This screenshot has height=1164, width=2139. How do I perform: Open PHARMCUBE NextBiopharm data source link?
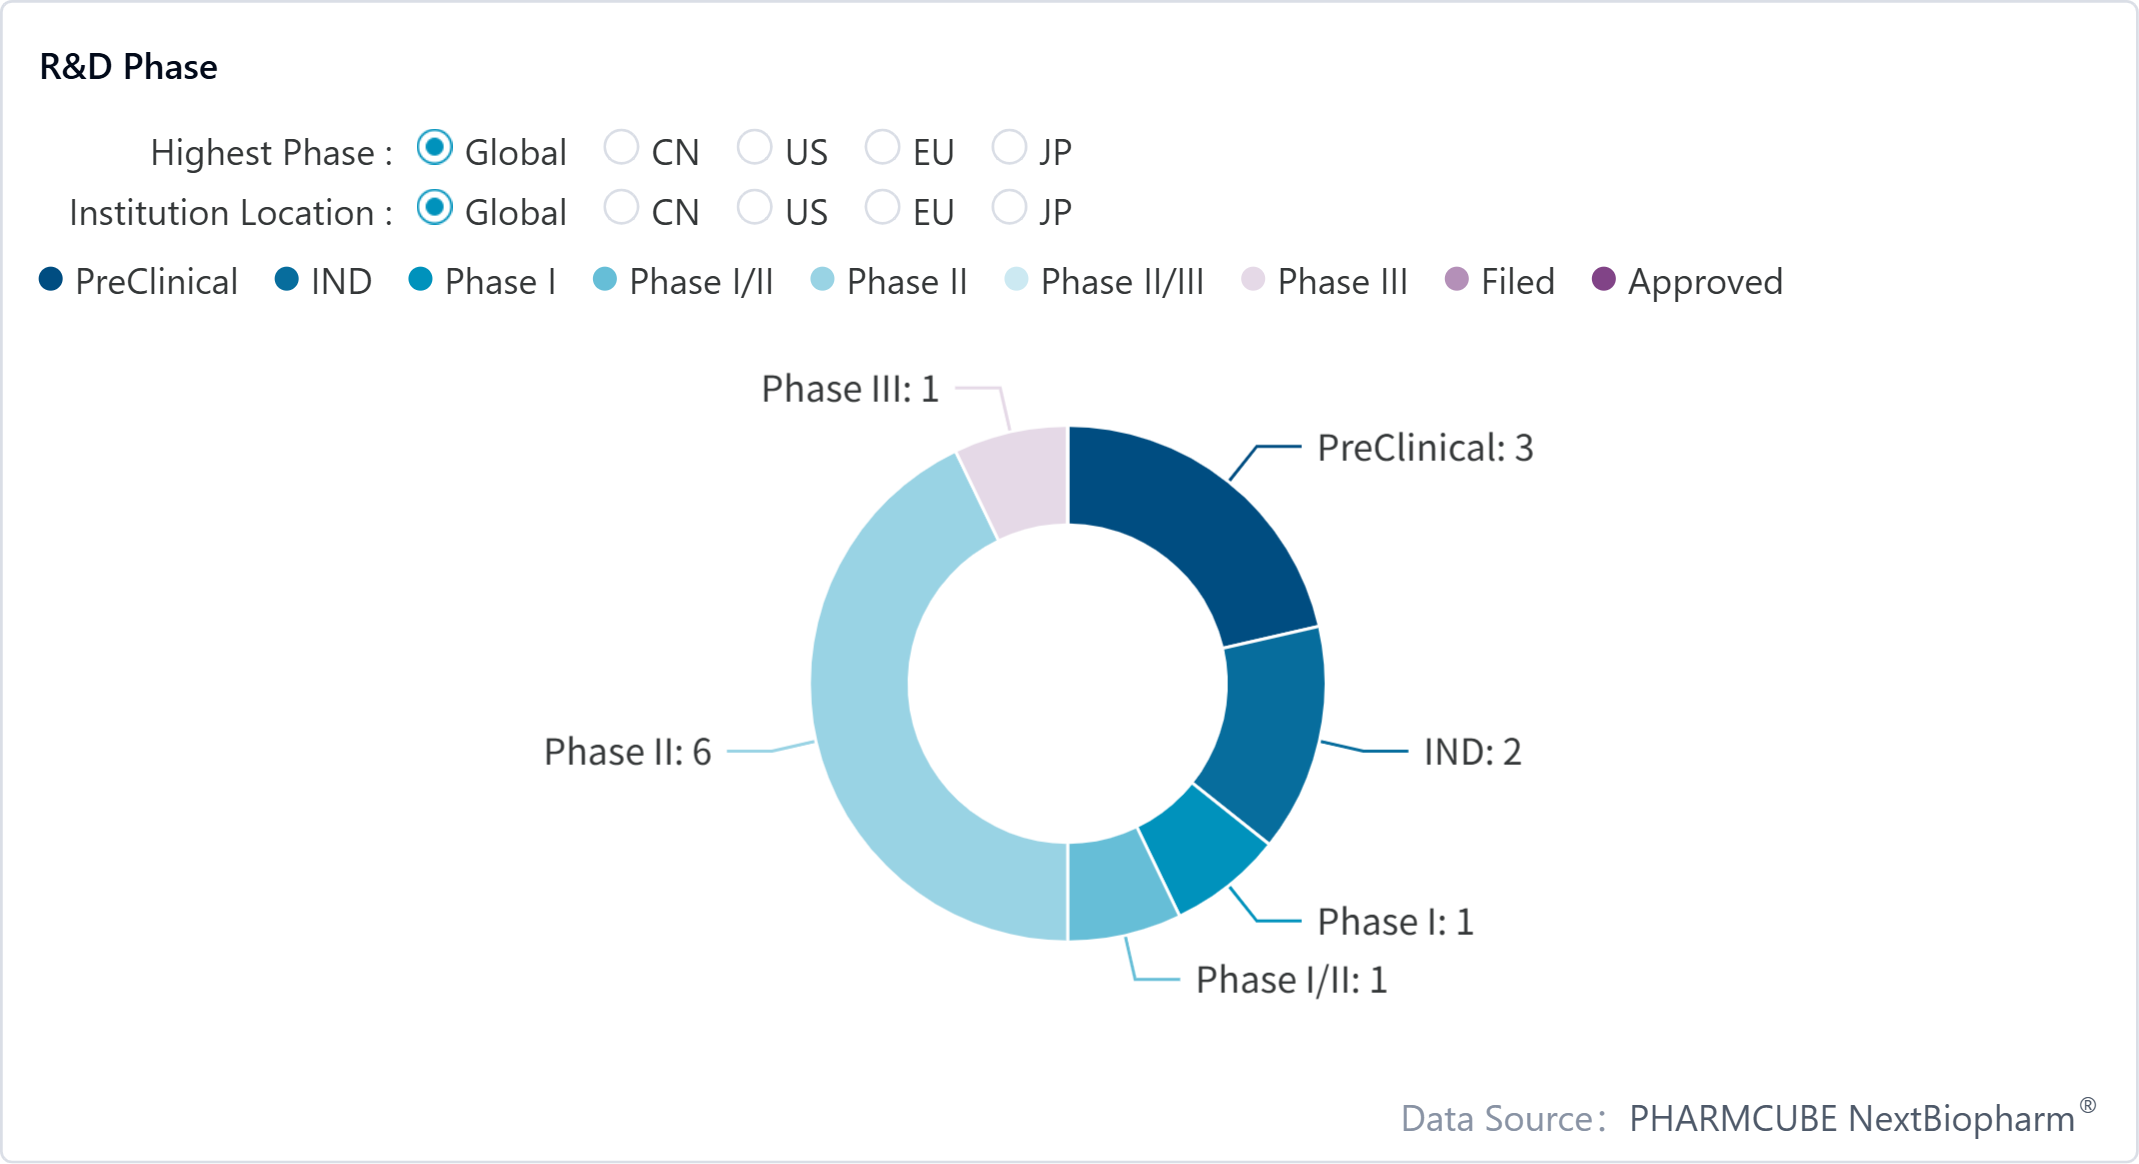click(x=1852, y=1118)
